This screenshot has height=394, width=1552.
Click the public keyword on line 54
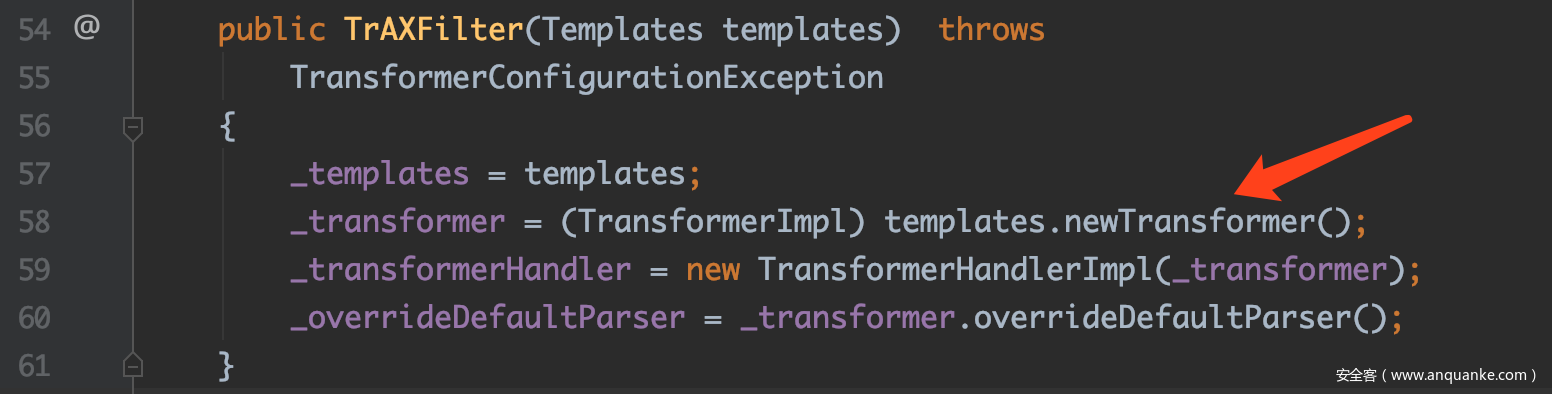point(272,31)
